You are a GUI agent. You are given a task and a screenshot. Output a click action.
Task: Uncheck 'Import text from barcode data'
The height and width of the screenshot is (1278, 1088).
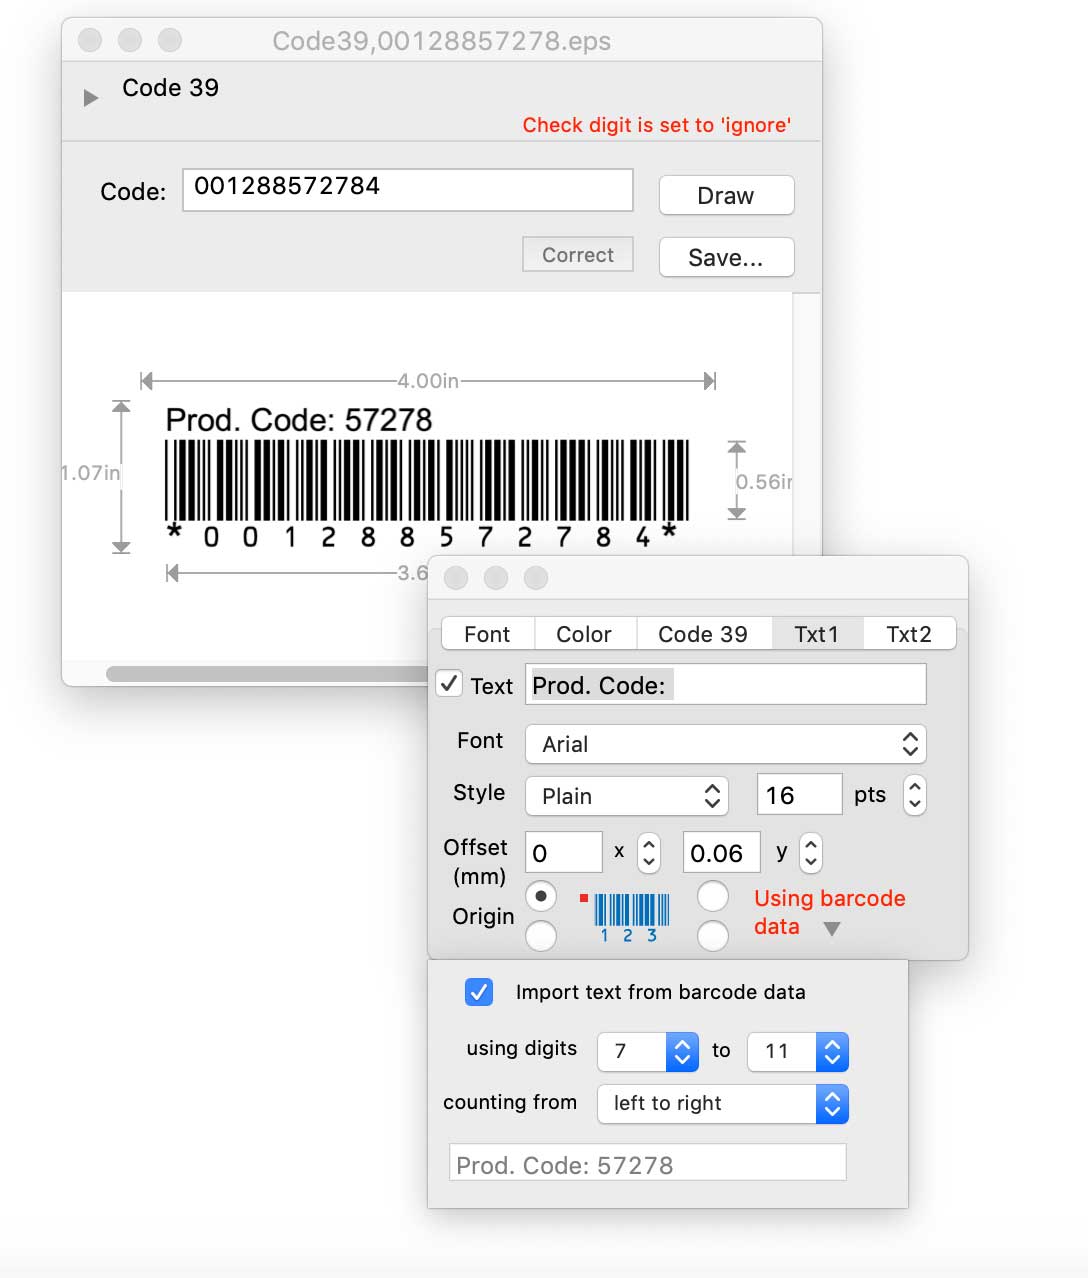479,992
